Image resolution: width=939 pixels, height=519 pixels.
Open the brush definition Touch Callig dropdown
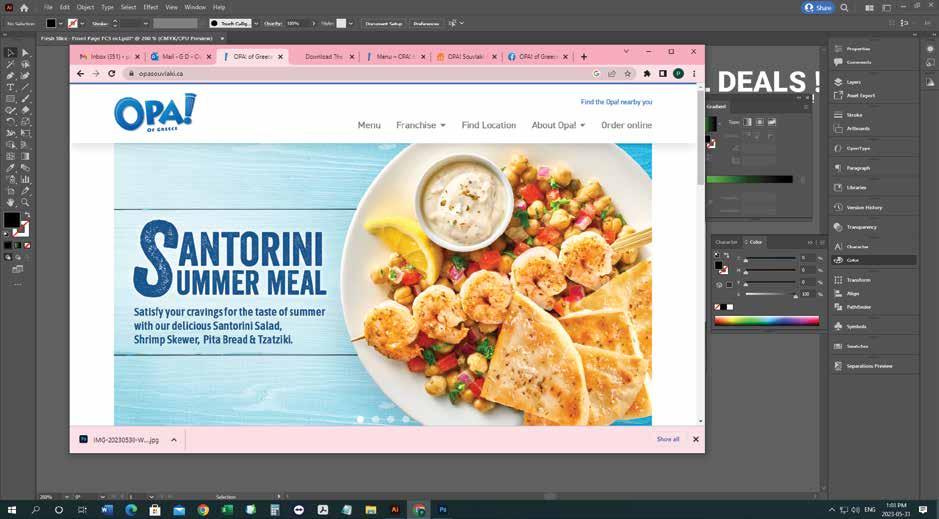pos(256,23)
